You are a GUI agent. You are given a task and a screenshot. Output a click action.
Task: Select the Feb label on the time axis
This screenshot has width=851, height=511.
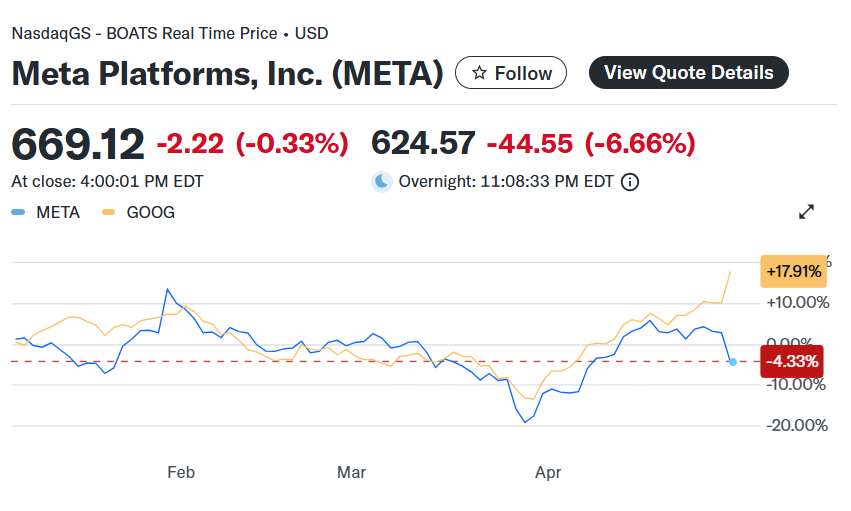180,472
